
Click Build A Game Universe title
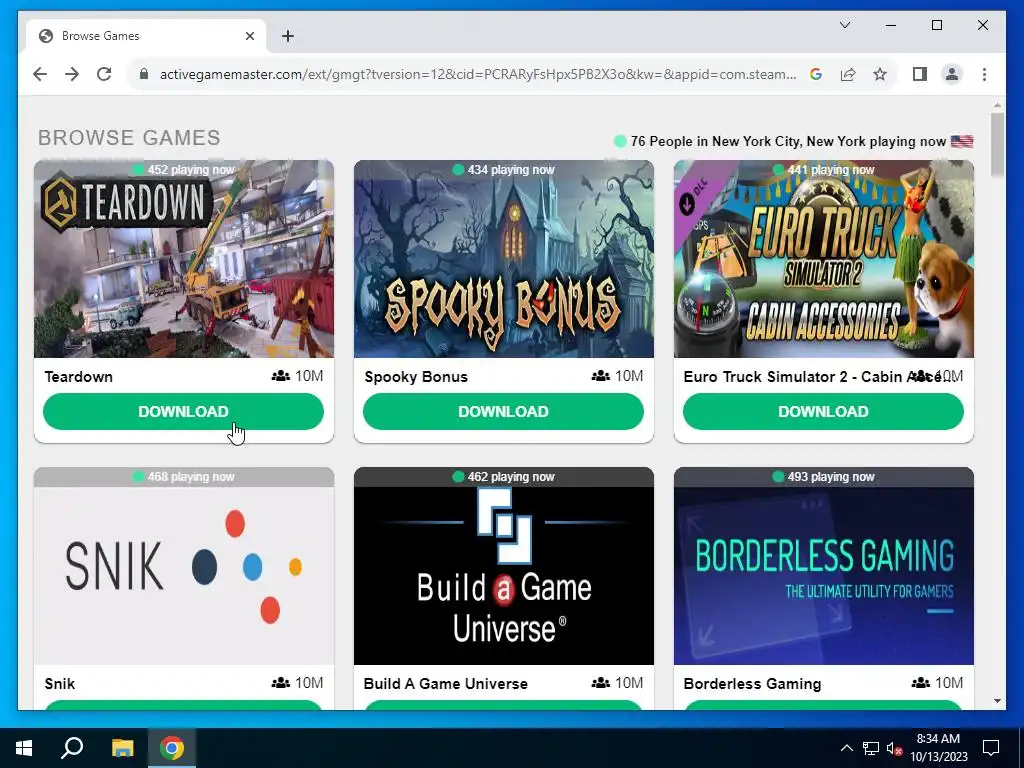(446, 684)
